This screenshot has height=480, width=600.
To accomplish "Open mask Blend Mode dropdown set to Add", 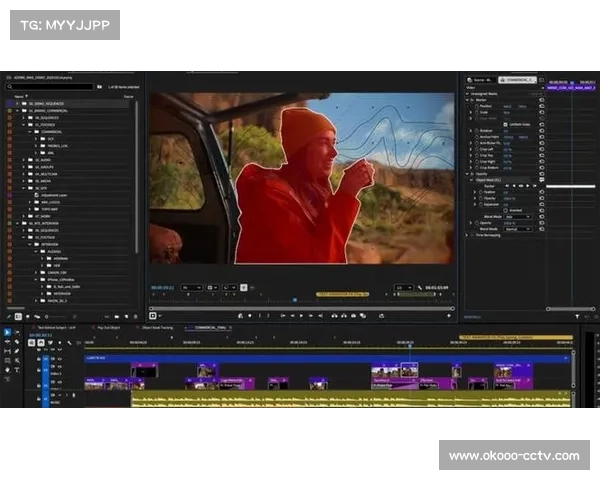I will 518,217.
